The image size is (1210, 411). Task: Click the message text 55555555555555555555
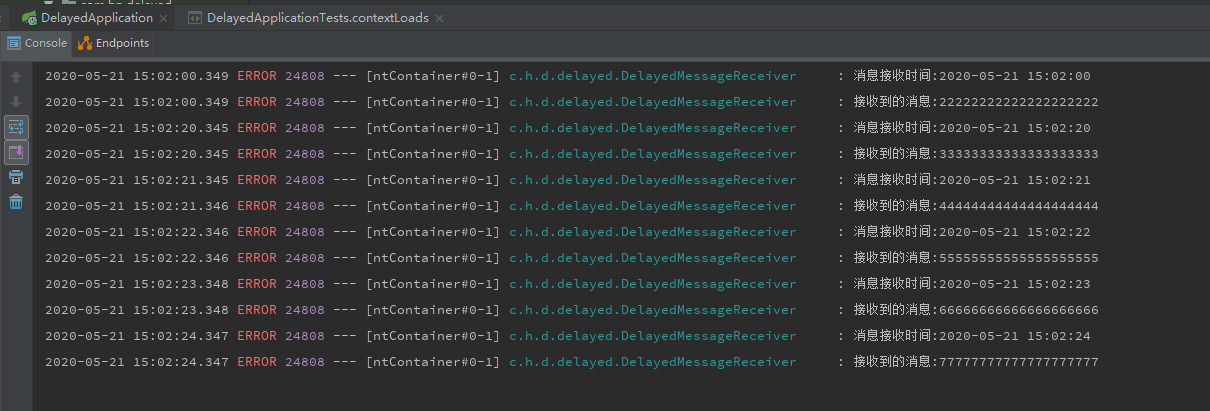(1019, 258)
